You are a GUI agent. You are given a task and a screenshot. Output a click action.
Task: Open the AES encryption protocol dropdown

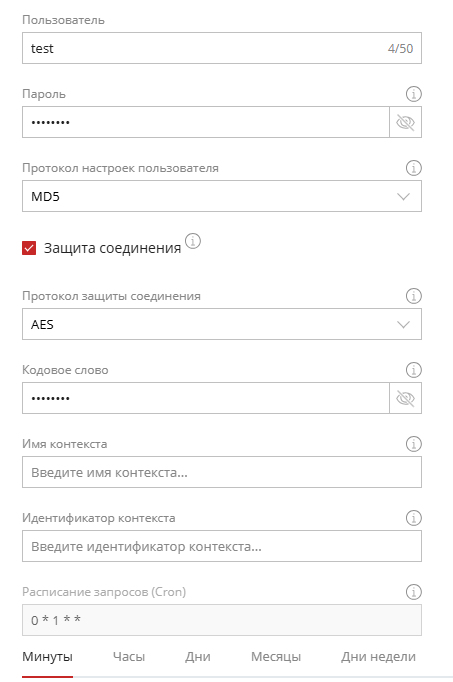point(222,324)
